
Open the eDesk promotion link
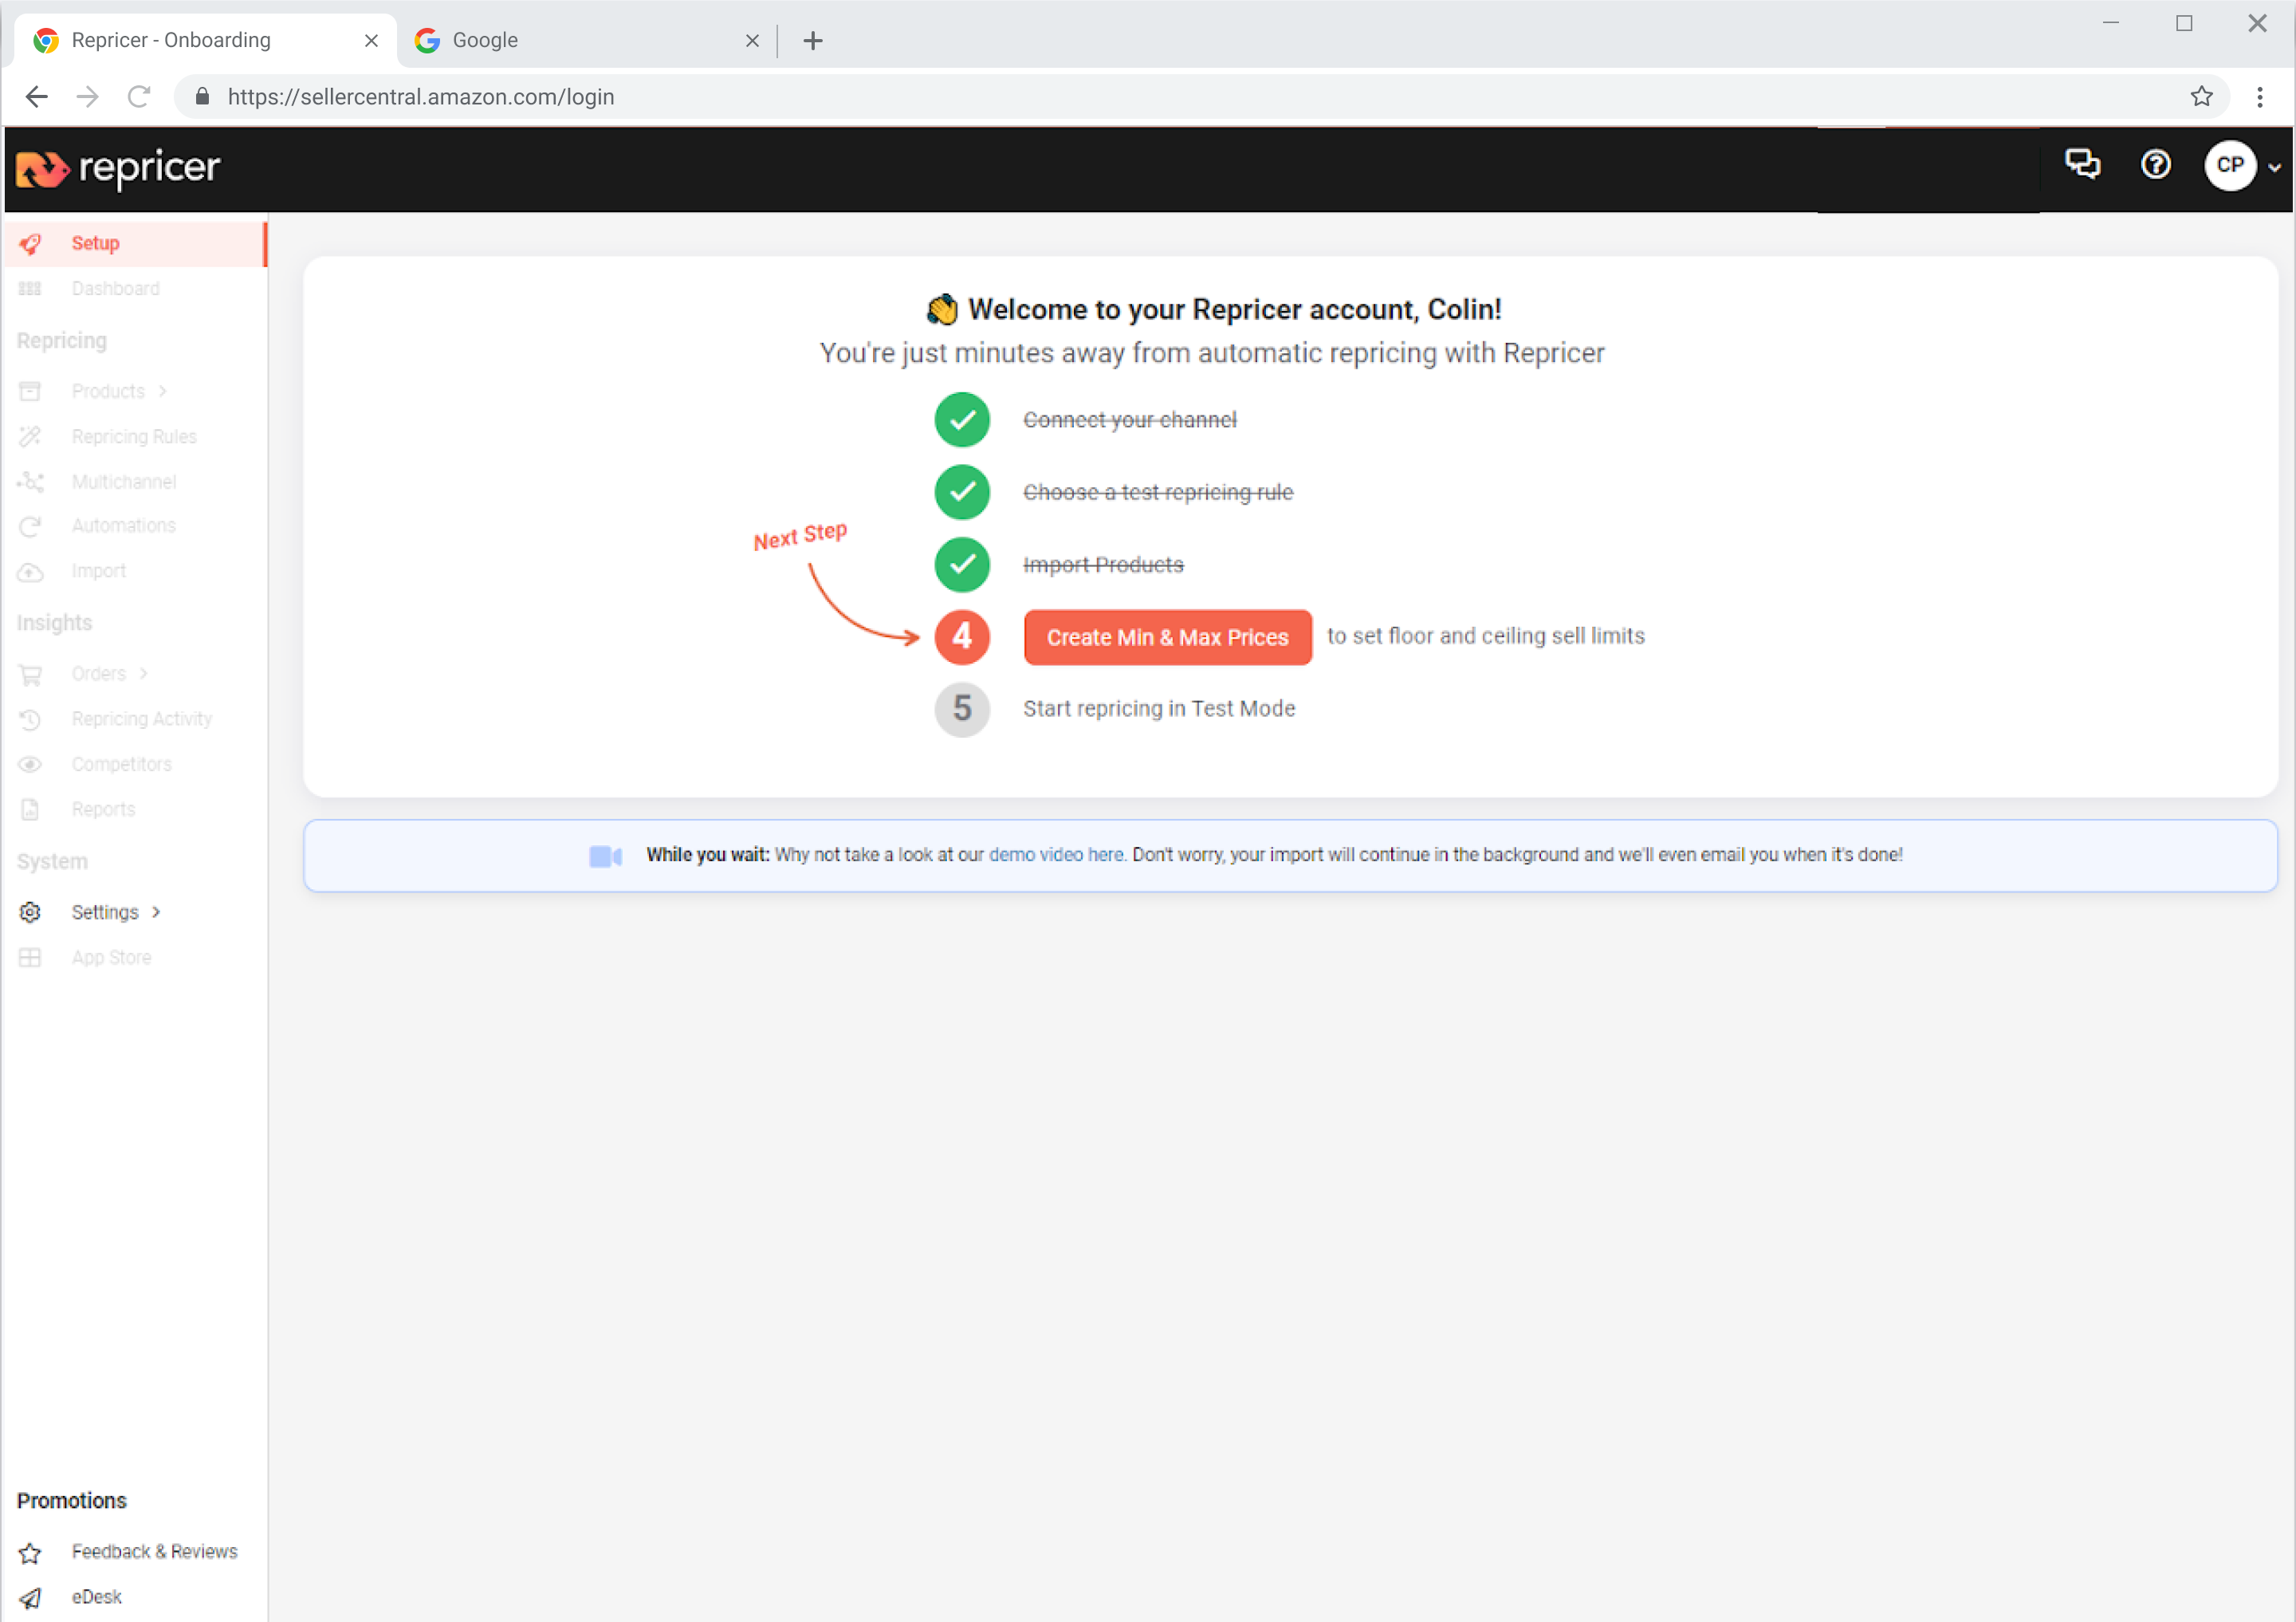click(x=96, y=1597)
